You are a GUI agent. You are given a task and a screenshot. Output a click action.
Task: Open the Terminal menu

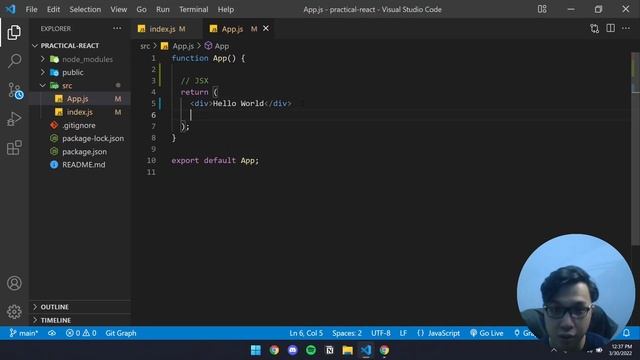pyautogui.click(x=193, y=9)
